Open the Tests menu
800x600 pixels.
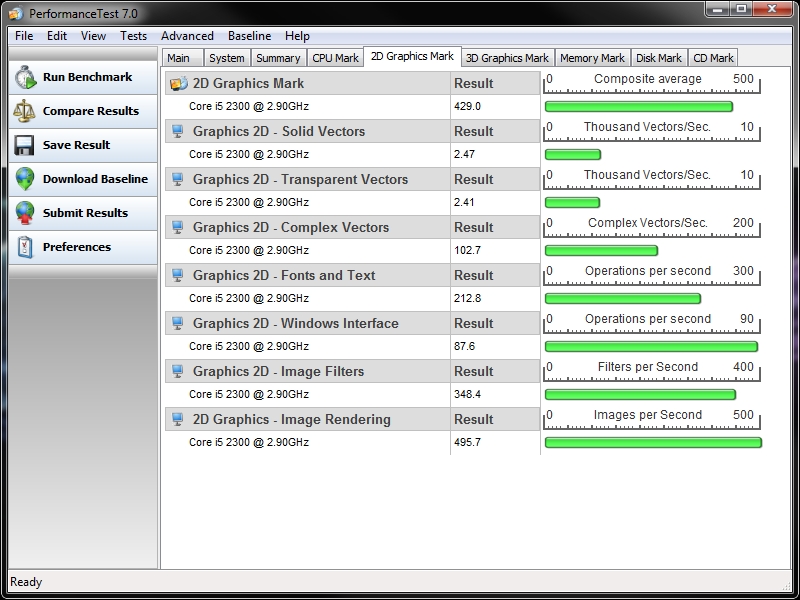pos(133,36)
